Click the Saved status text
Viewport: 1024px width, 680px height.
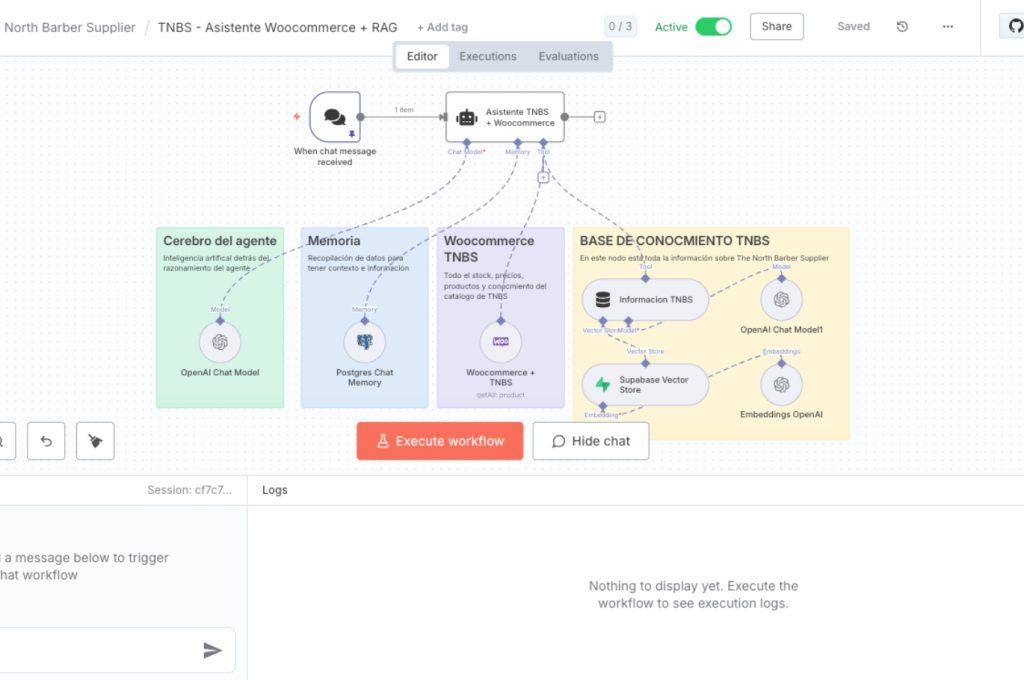point(854,27)
